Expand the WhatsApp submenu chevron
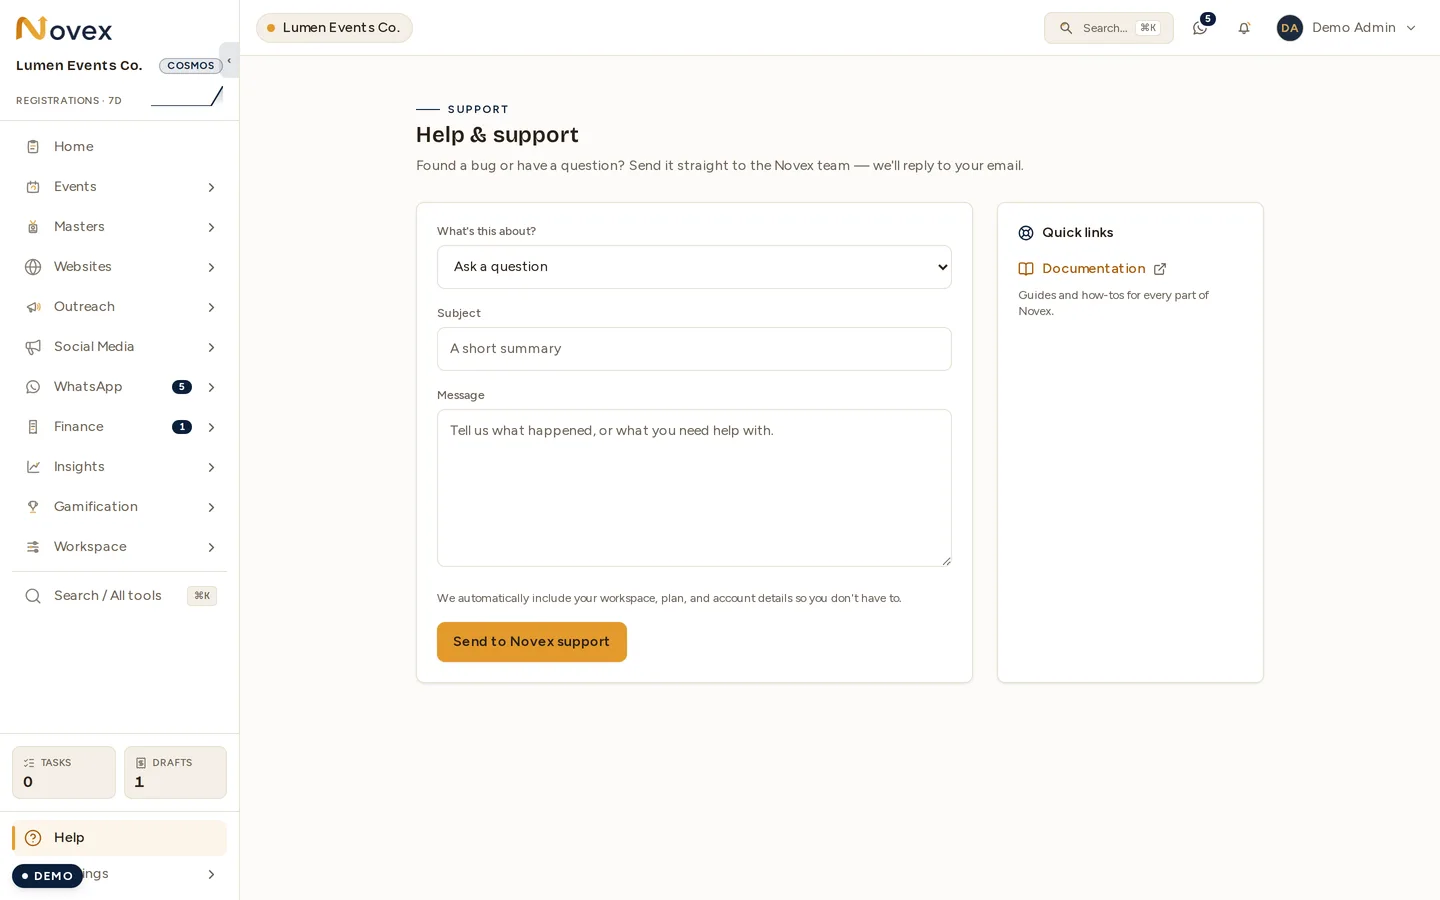Viewport: 1440px width, 900px height. pyautogui.click(x=211, y=387)
